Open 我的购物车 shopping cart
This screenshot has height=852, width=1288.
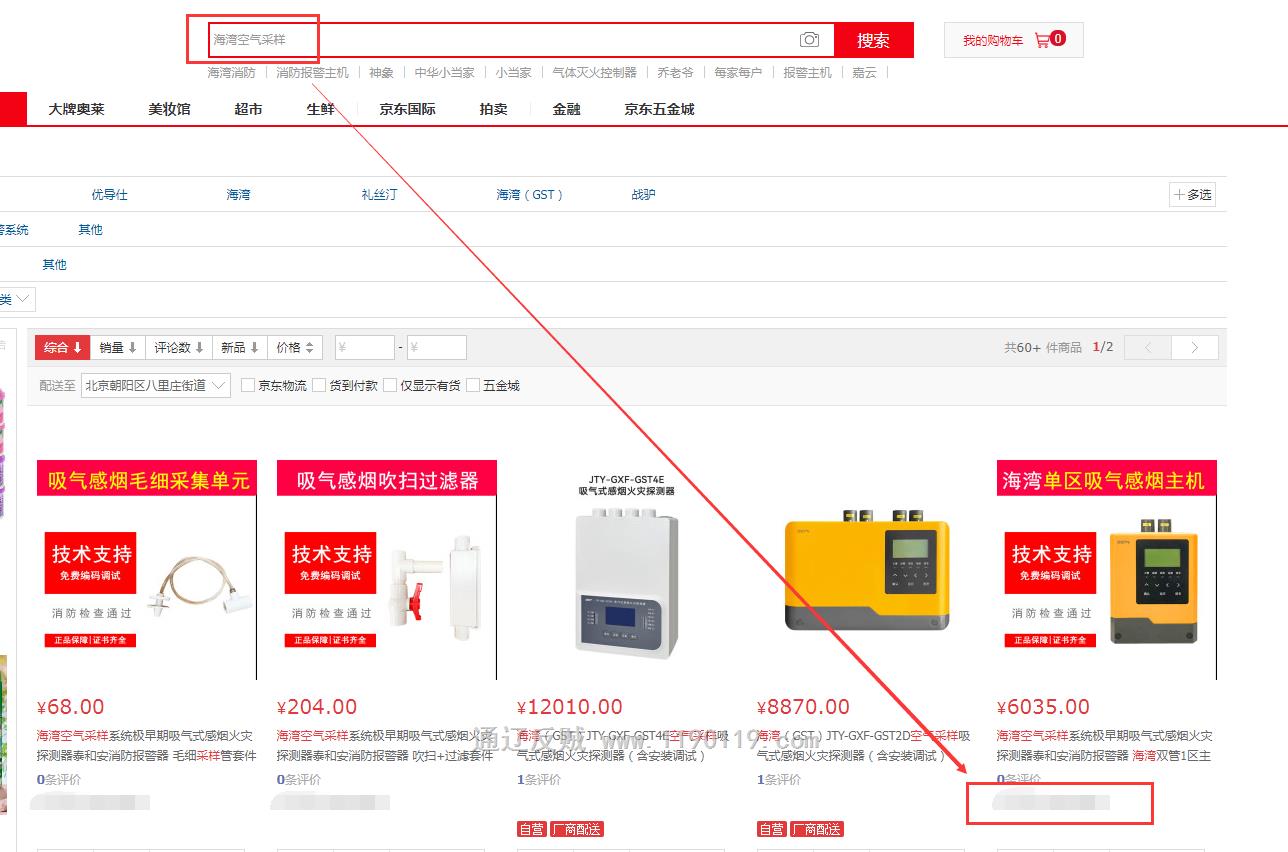tap(1013, 40)
